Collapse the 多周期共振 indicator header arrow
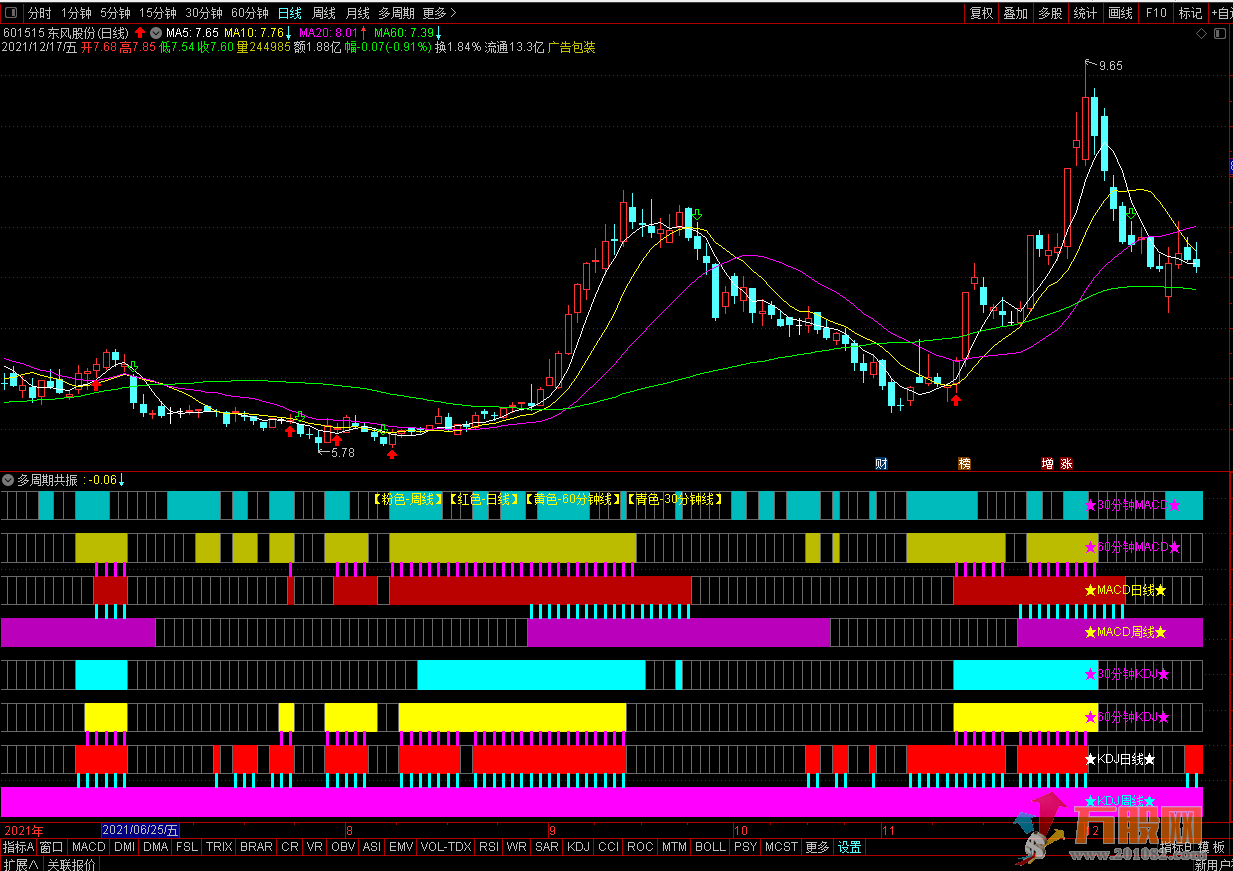Image resolution: width=1233 pixels, height=871 pixels. pos(8,480)
